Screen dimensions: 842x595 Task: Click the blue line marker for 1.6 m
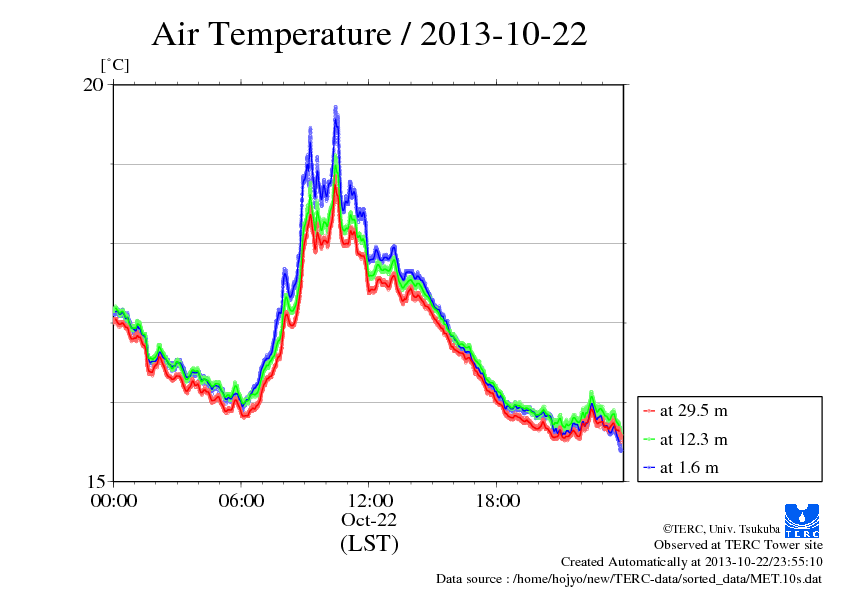click(649, 468)
